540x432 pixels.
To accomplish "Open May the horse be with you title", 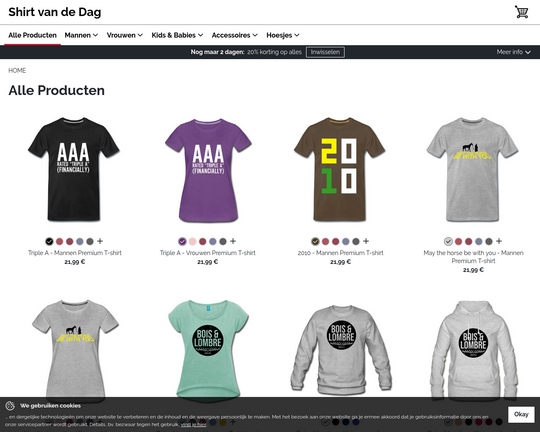I will (x=473, y=257).
